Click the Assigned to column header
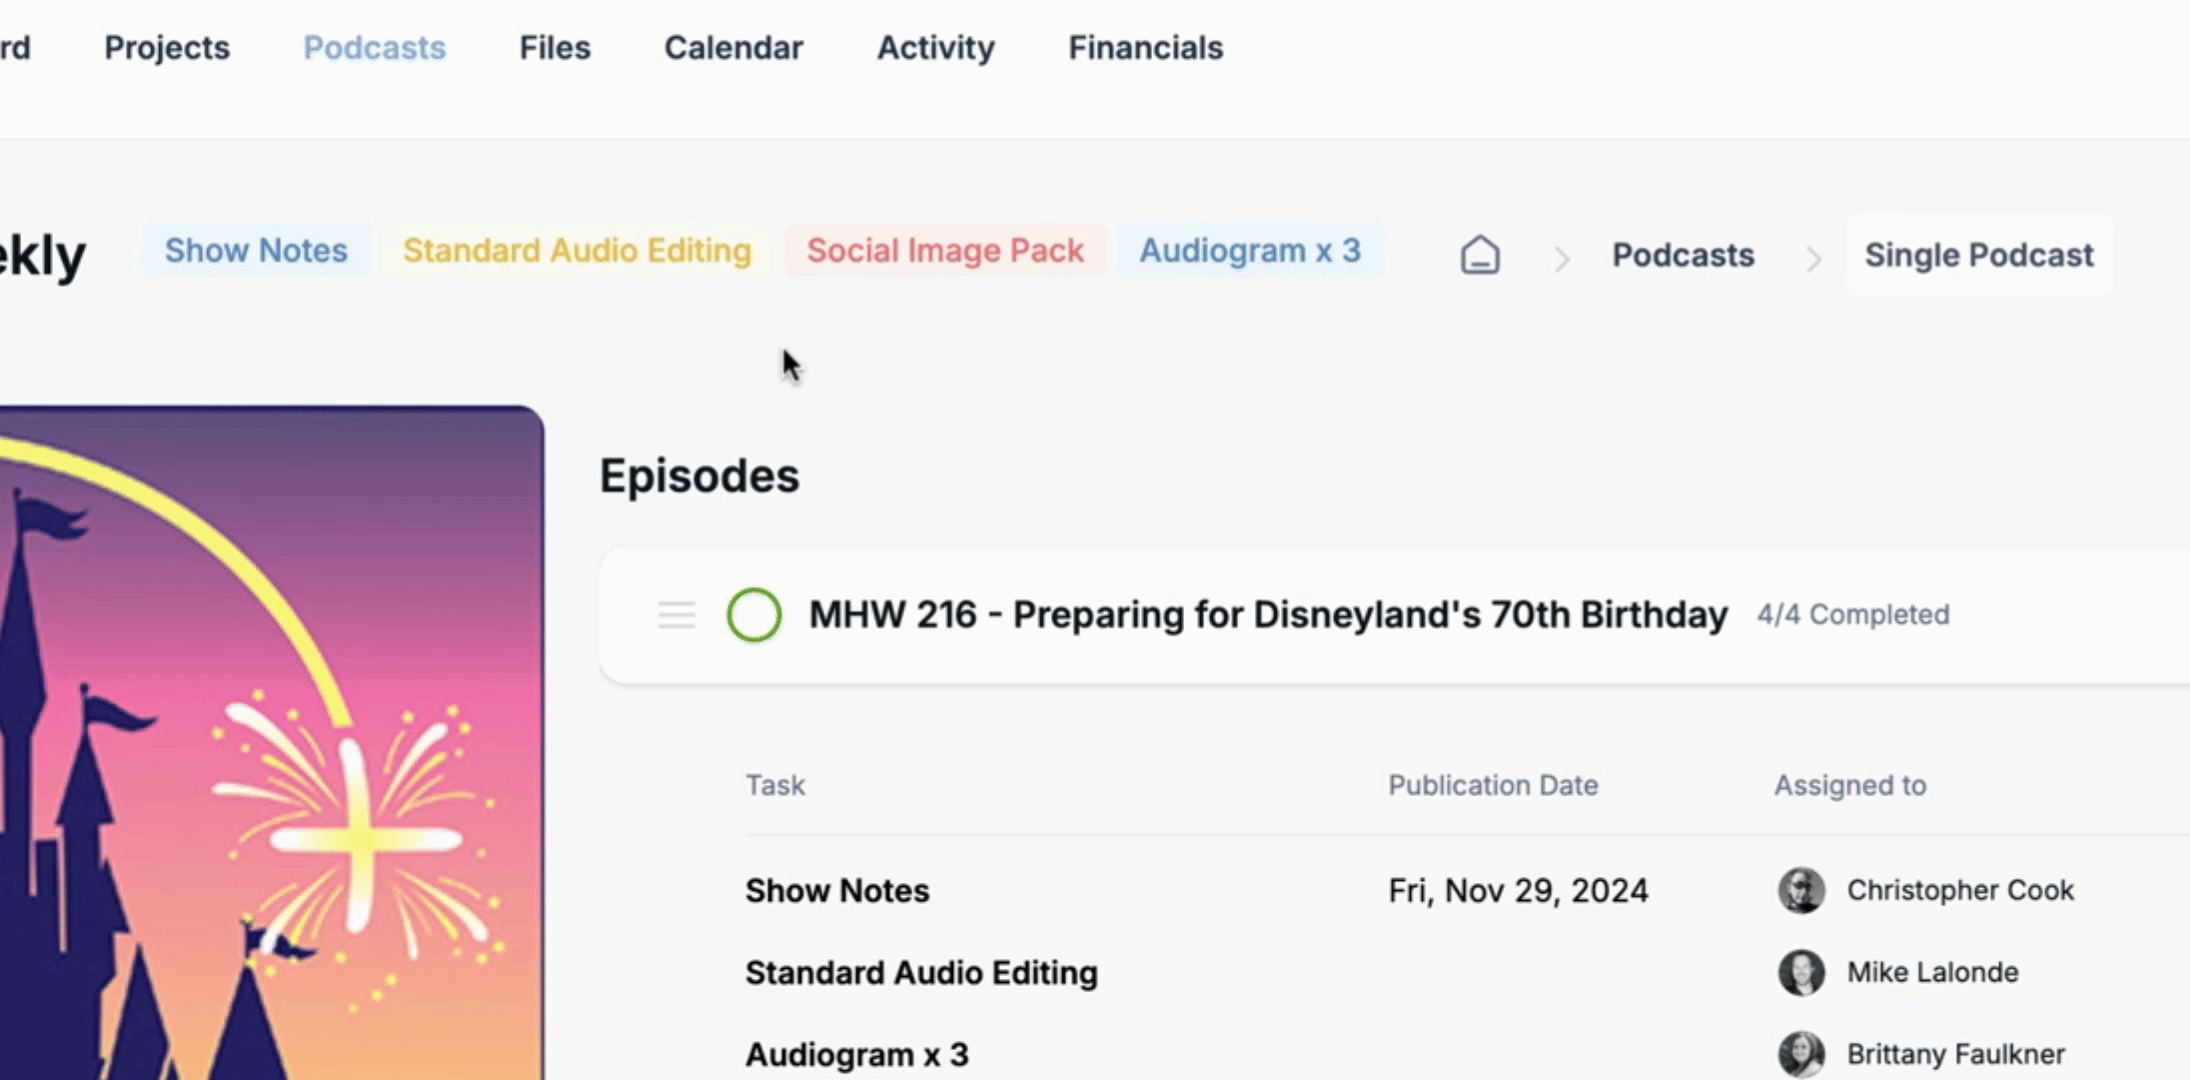Image resolution: width=2190 pixels, height=1080 pixels. (x=1850, y=786)
